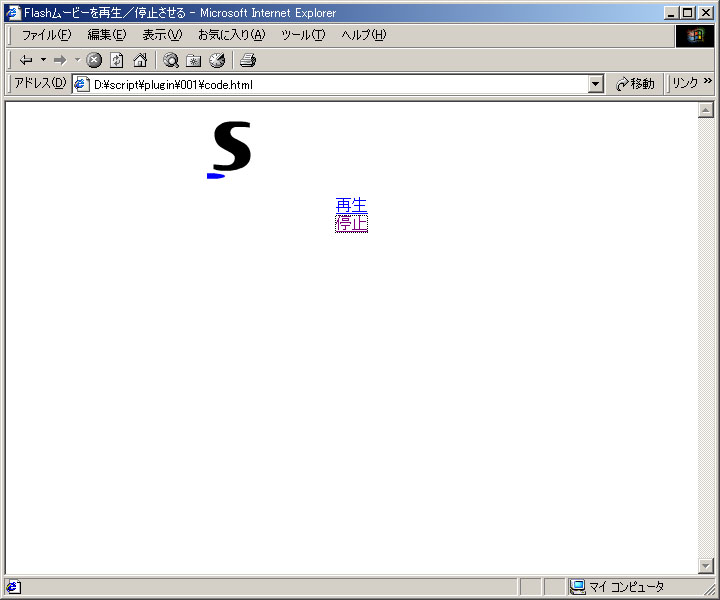Stop page loading with the Stop icon
The height and width of the screenshot is (600, 720).
[94, 60]
